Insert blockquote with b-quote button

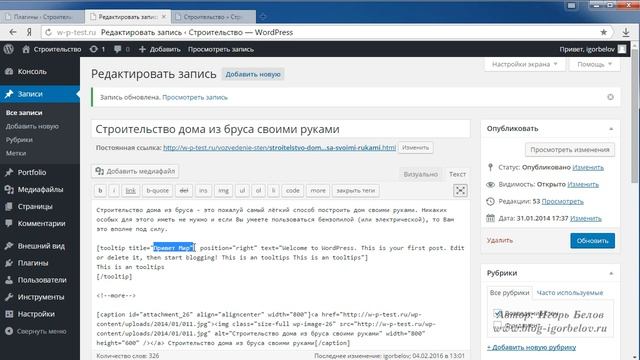158,191
